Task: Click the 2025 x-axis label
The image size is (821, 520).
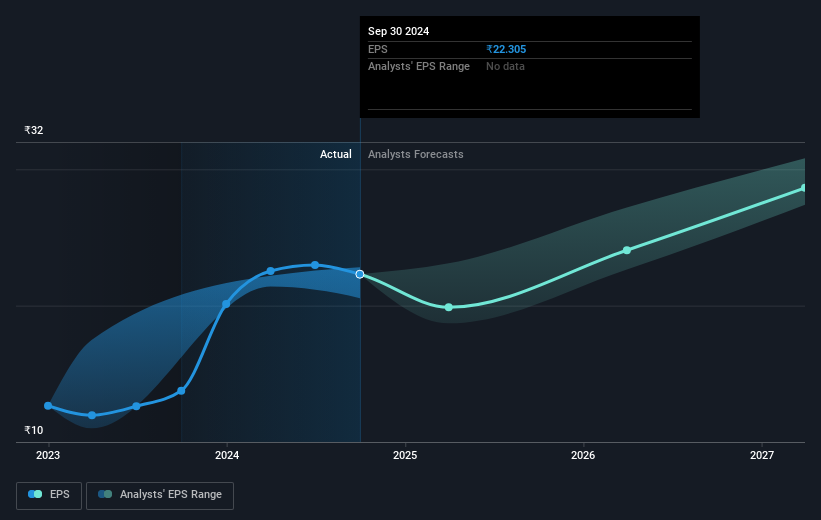Action: [405, 456]
